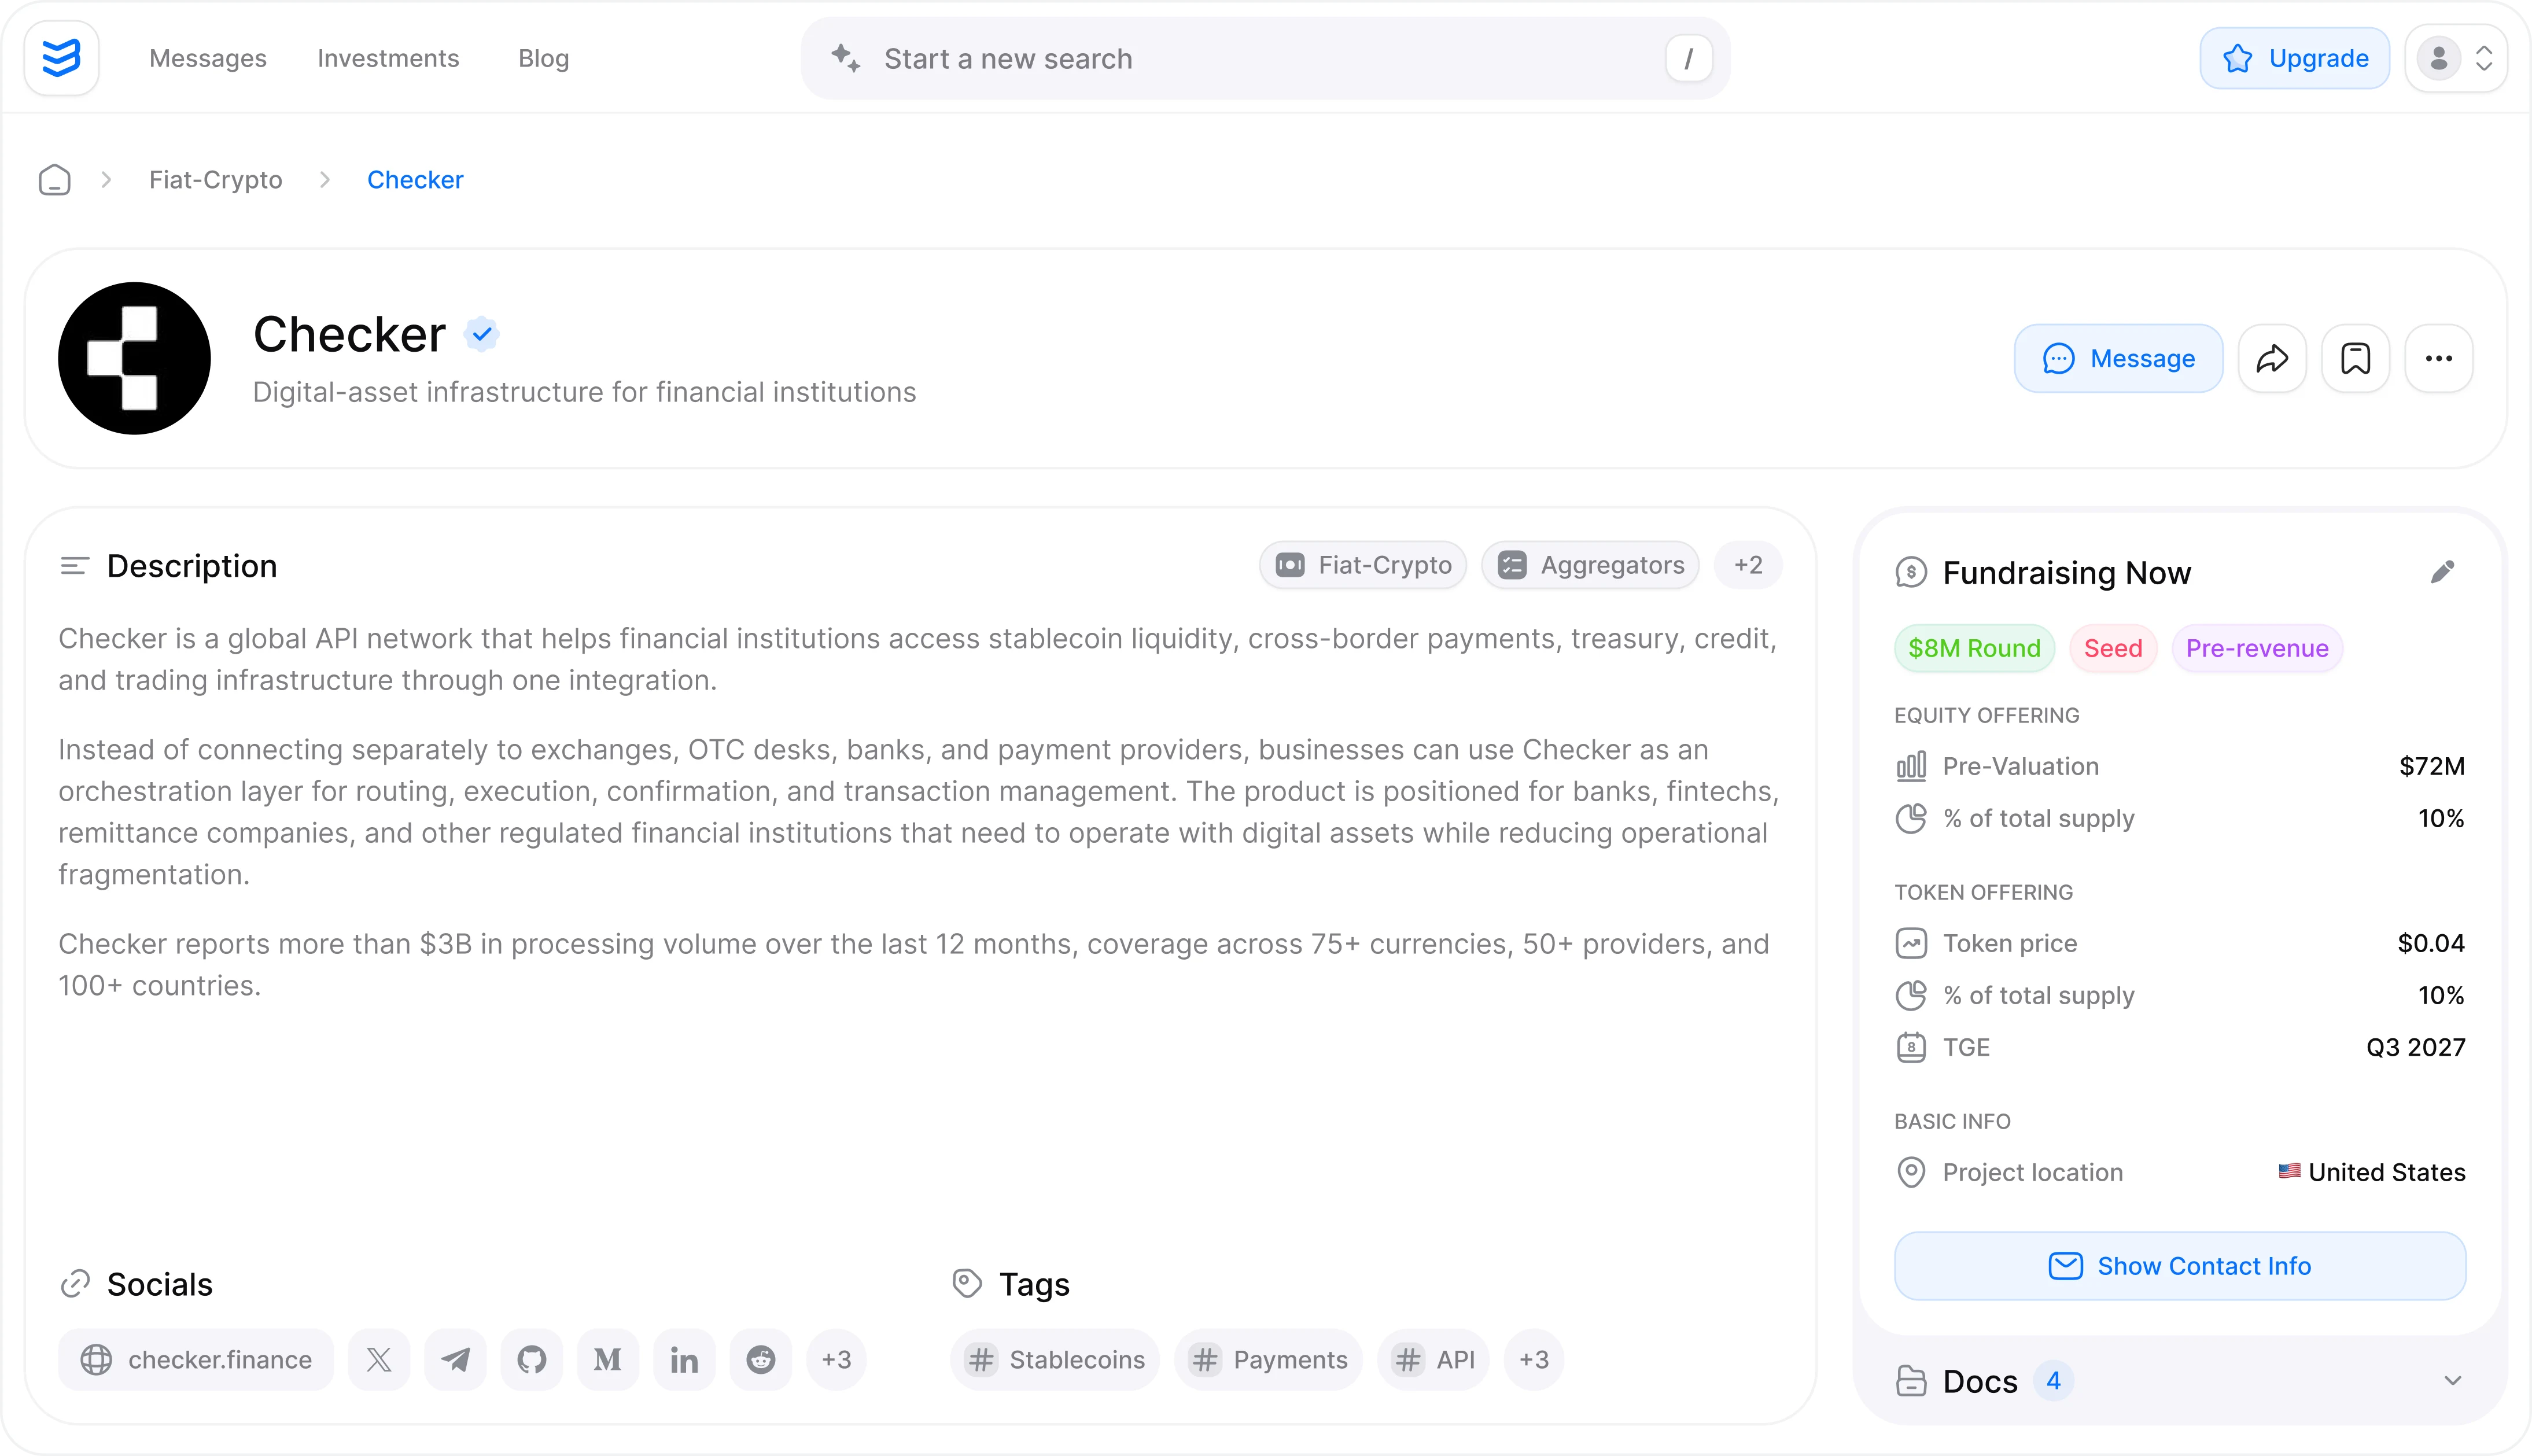Open the user account switcher
The width and height of the screenshot is (2532, 1456).
point(2456,58)
